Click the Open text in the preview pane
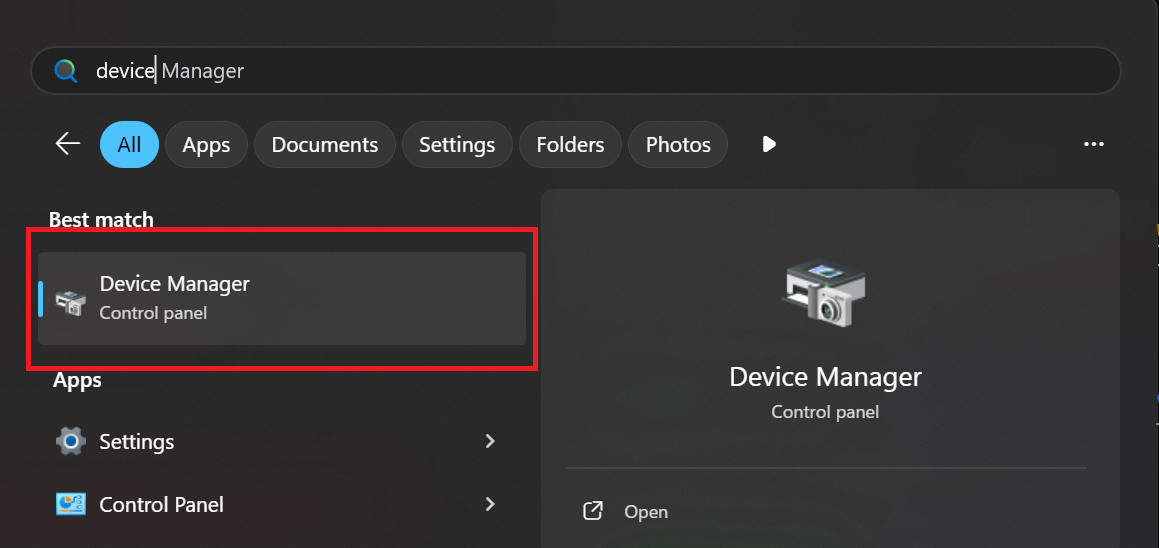This screenshot has width=1159, height=548. pos(646,511)
